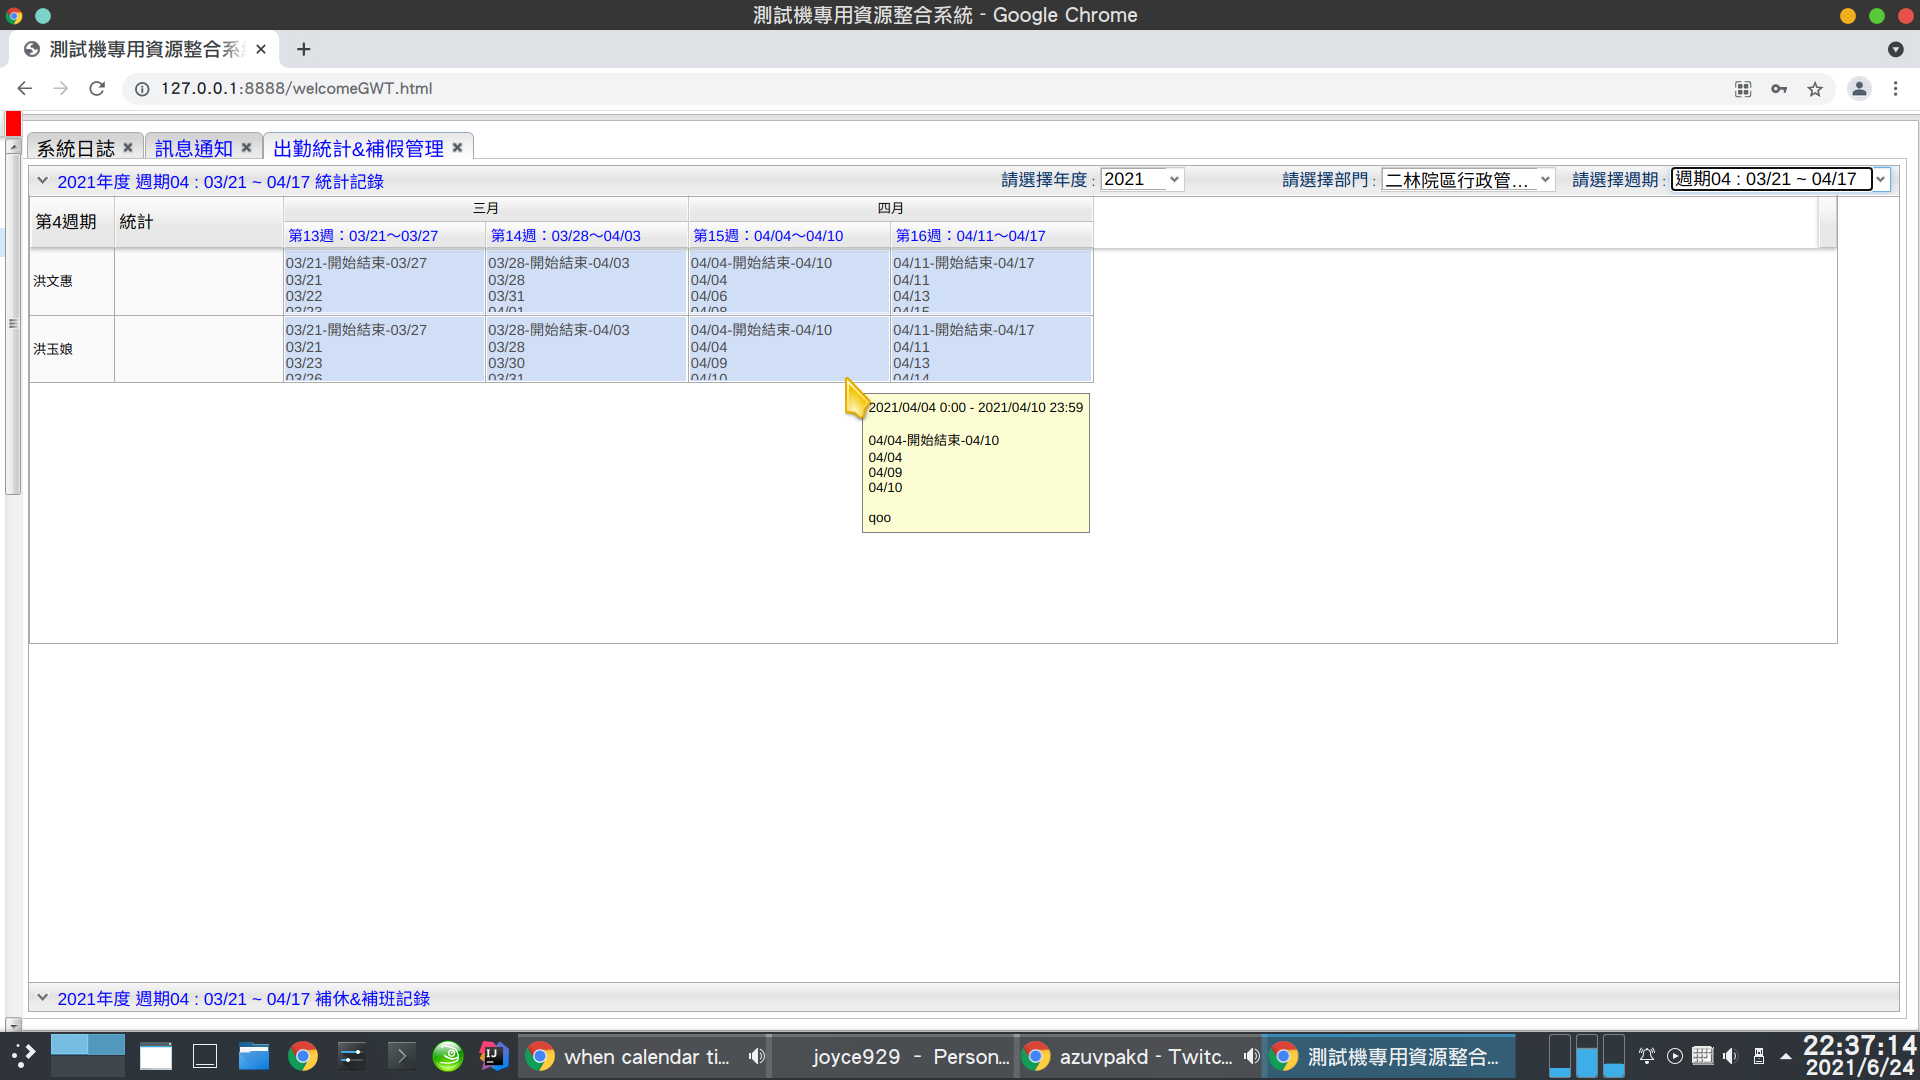Screen dimensions: 1920x1080
Task: Go forward in browser history
Action: 61,89
